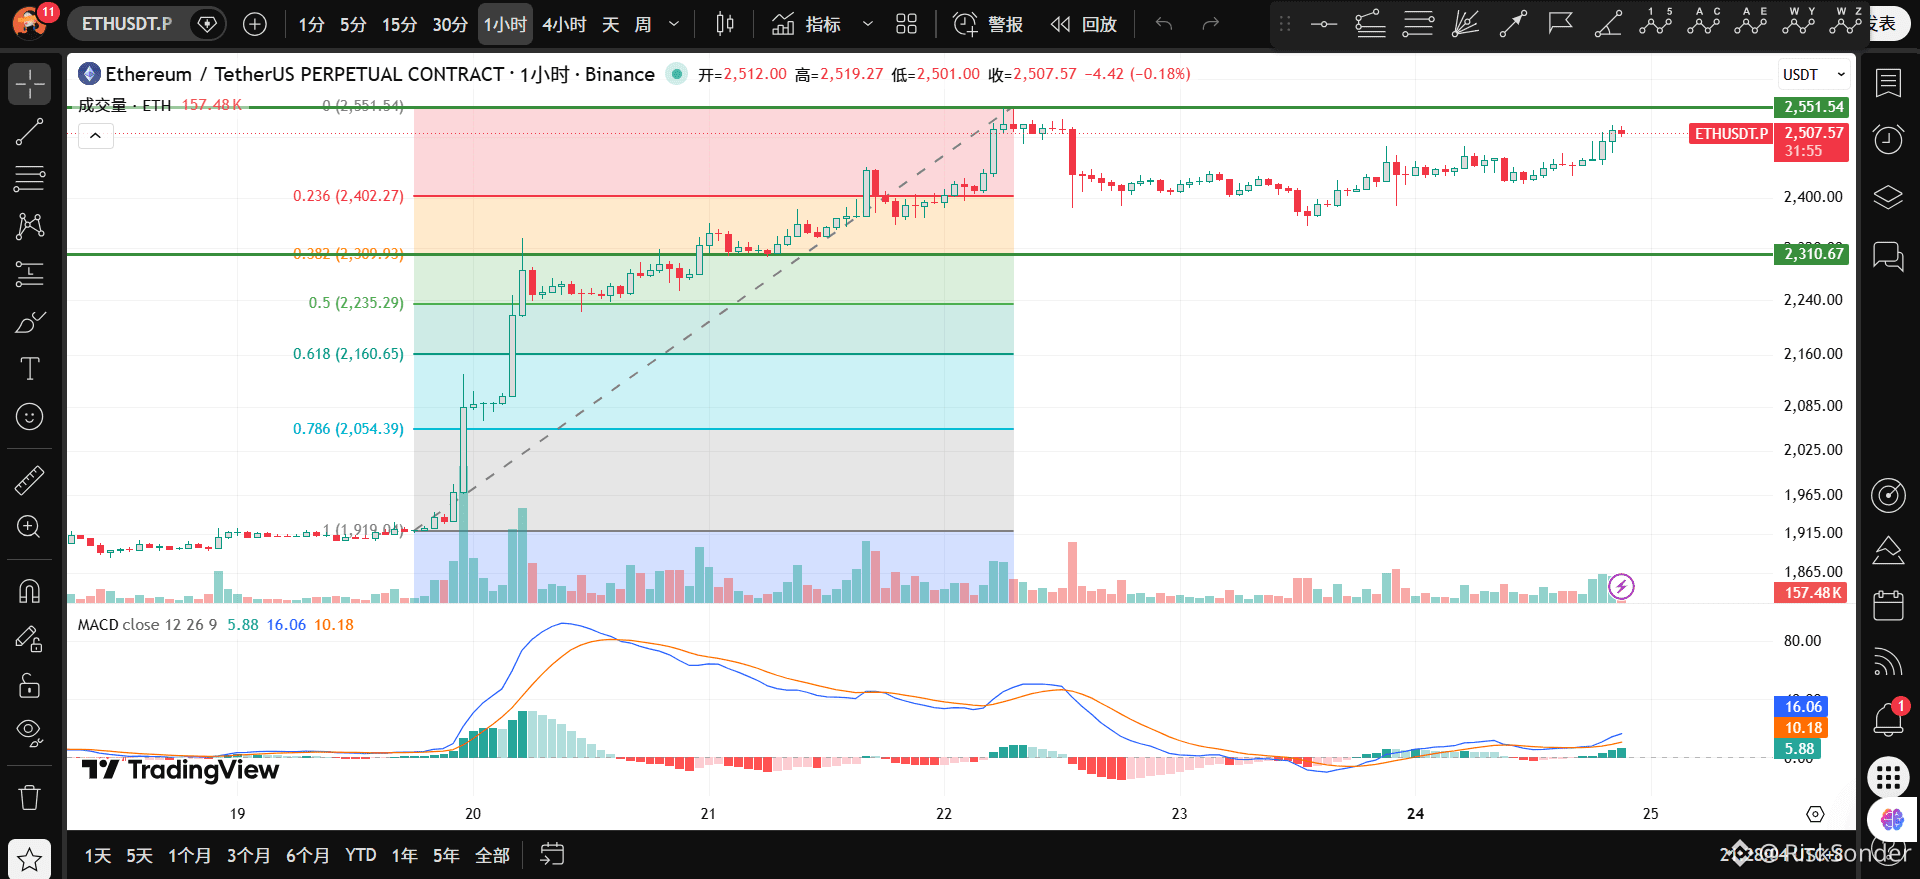Open the chat panel icon
The width and height of the screenshot is (1920, 879).
point(1888,257)
